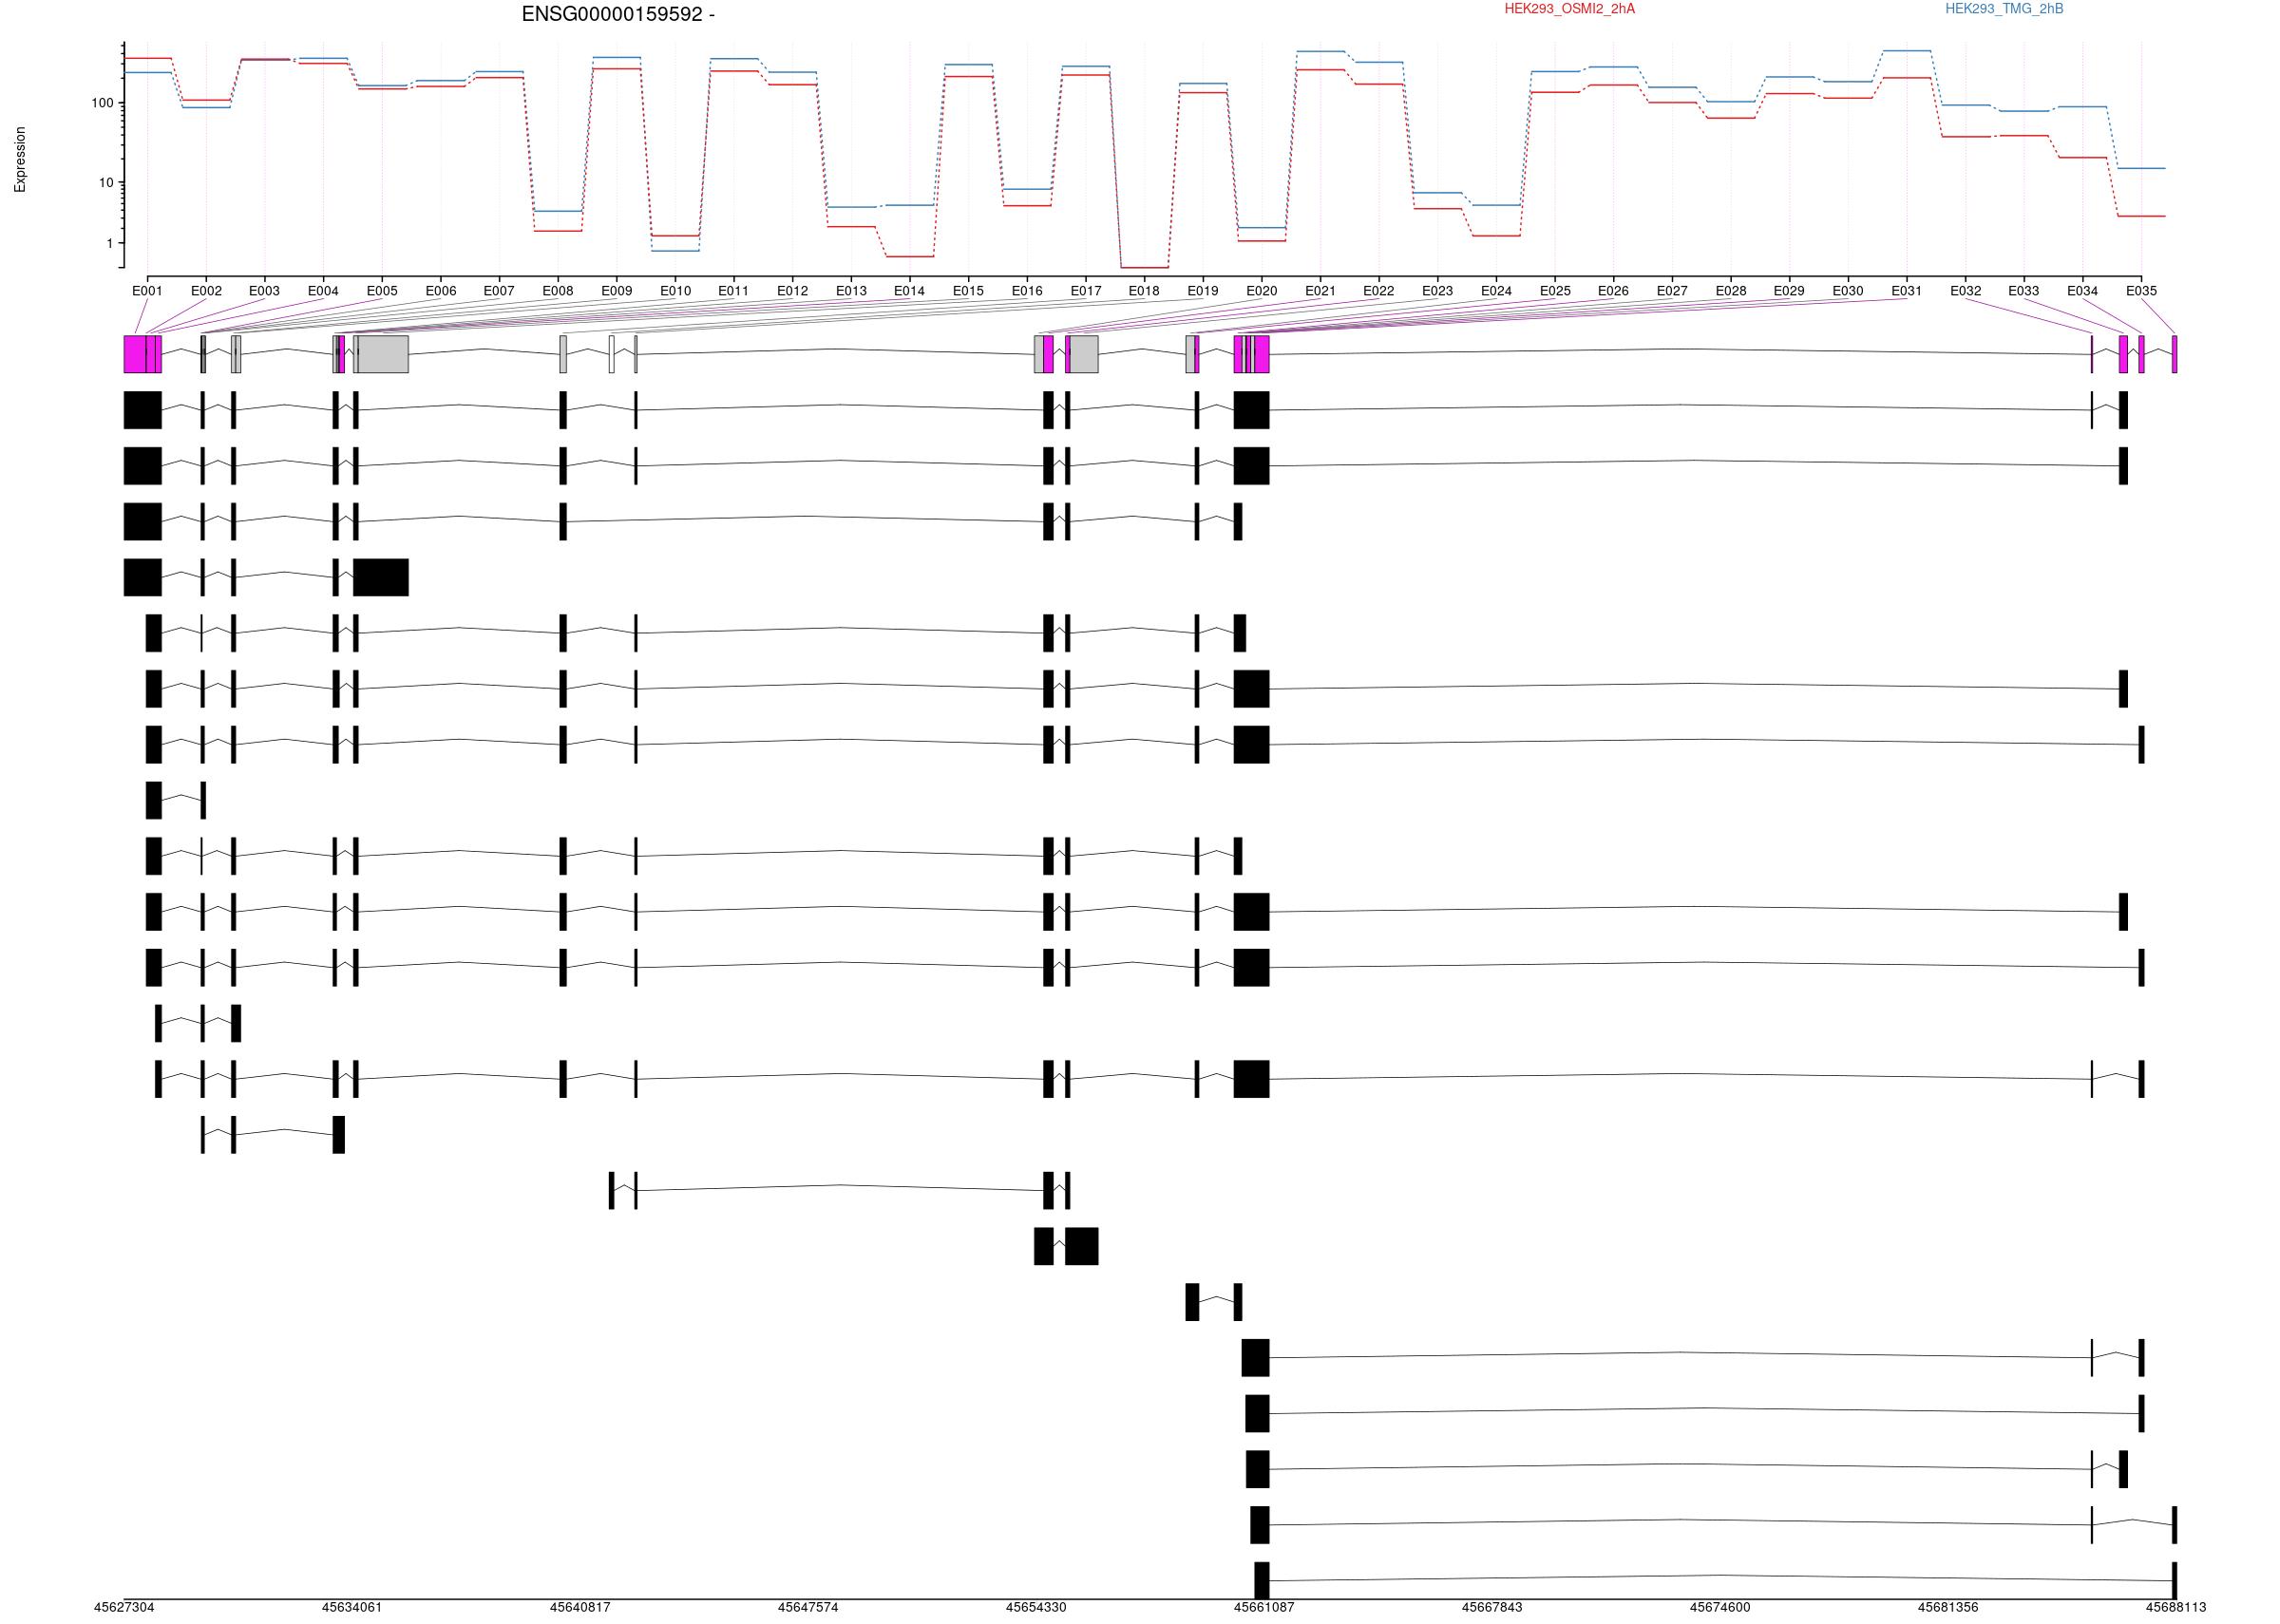Click the exon label E022

[1378, 291]
